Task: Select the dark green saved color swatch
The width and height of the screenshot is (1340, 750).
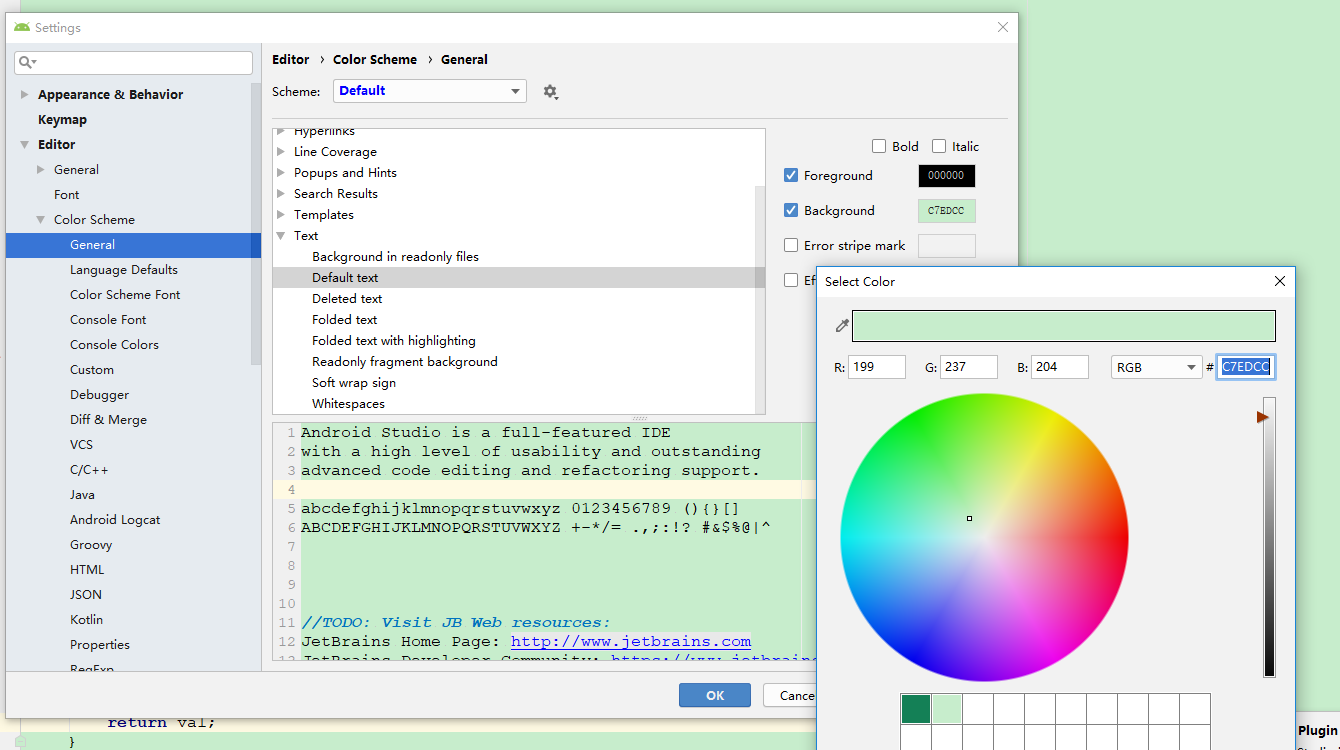Action: pos(915,708)
